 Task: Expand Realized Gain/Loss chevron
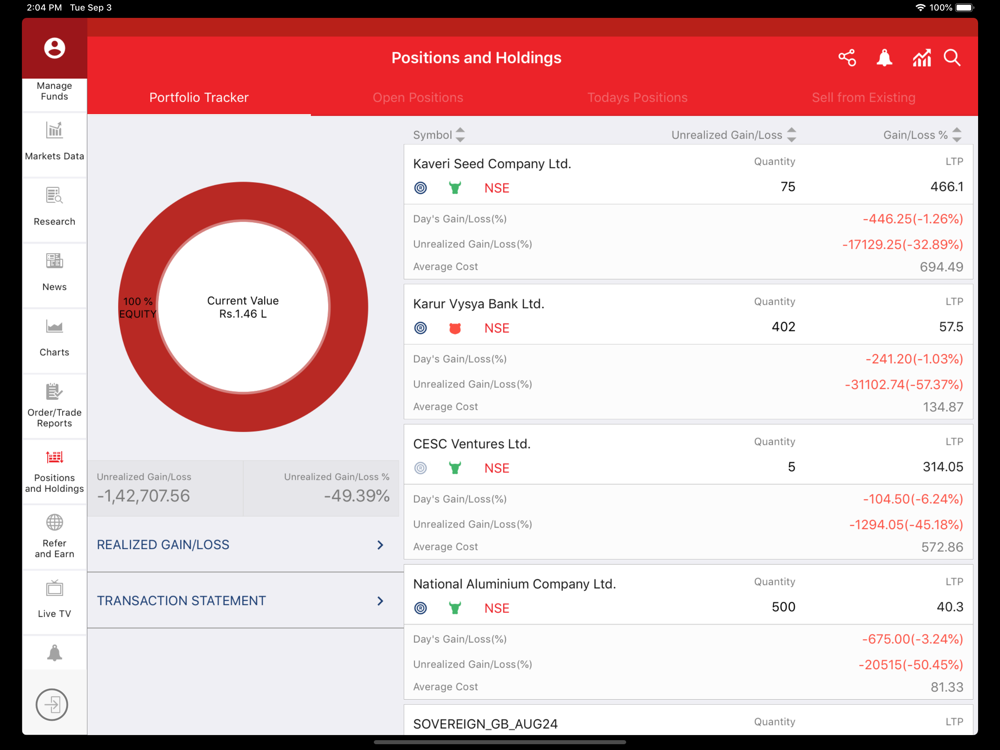380,545
